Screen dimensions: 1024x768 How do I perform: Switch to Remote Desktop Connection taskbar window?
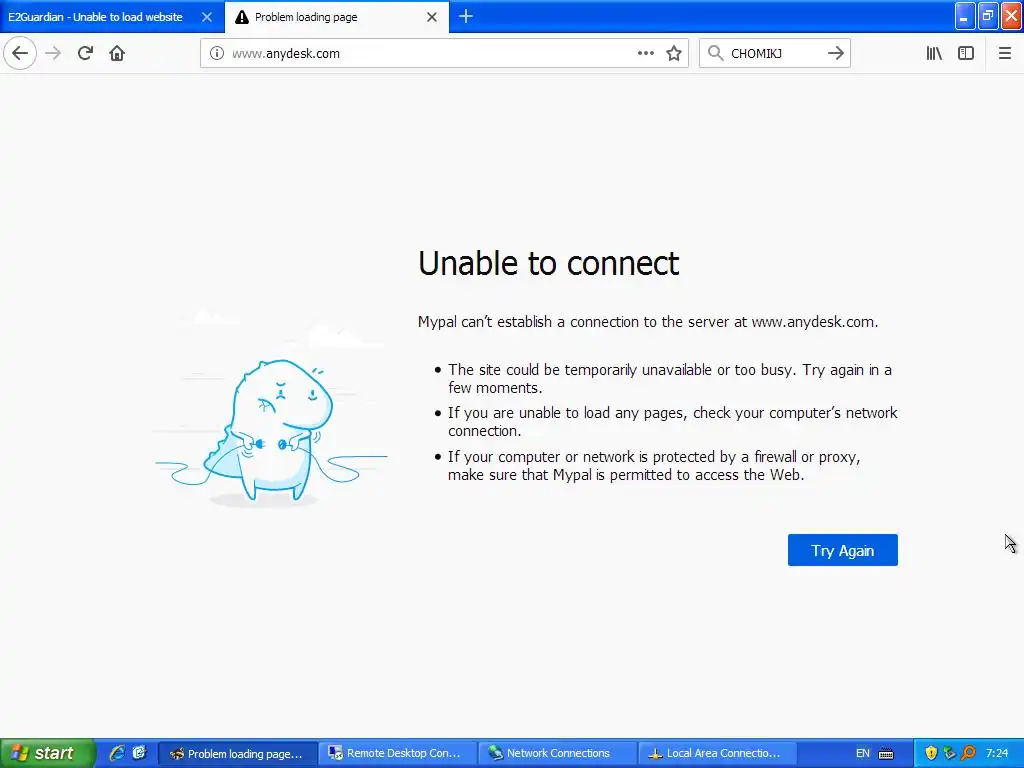coord(397,753)
